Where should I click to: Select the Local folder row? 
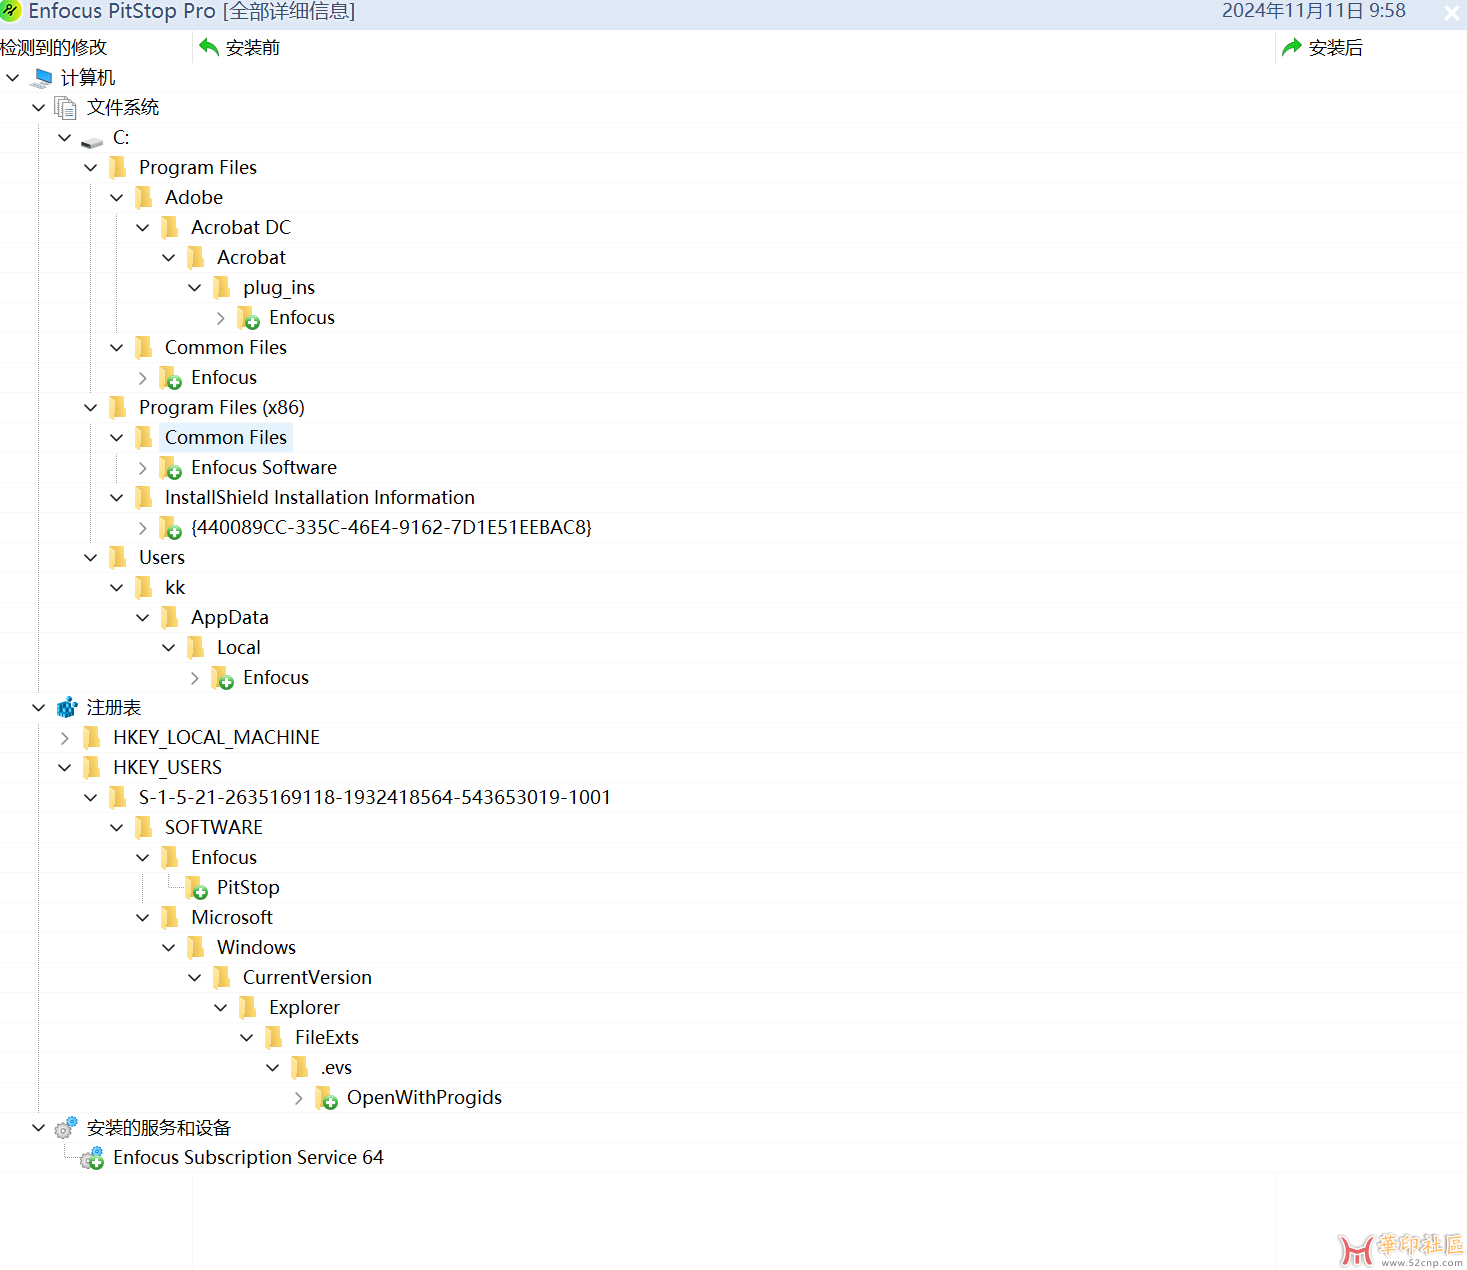pyautogui.click(x=238, y=647)
